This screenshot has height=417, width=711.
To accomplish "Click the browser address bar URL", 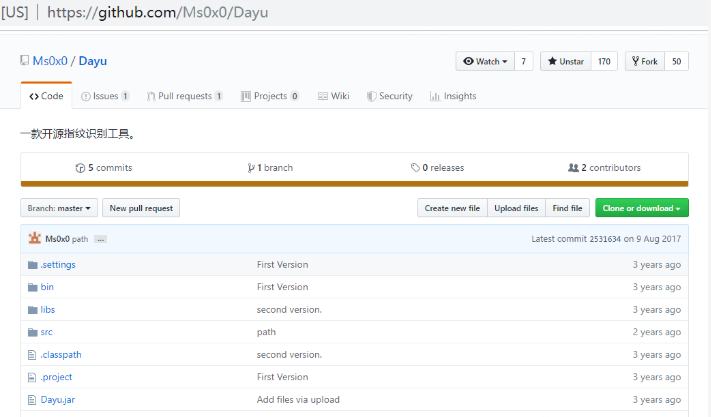I will [x=157, y=12].
